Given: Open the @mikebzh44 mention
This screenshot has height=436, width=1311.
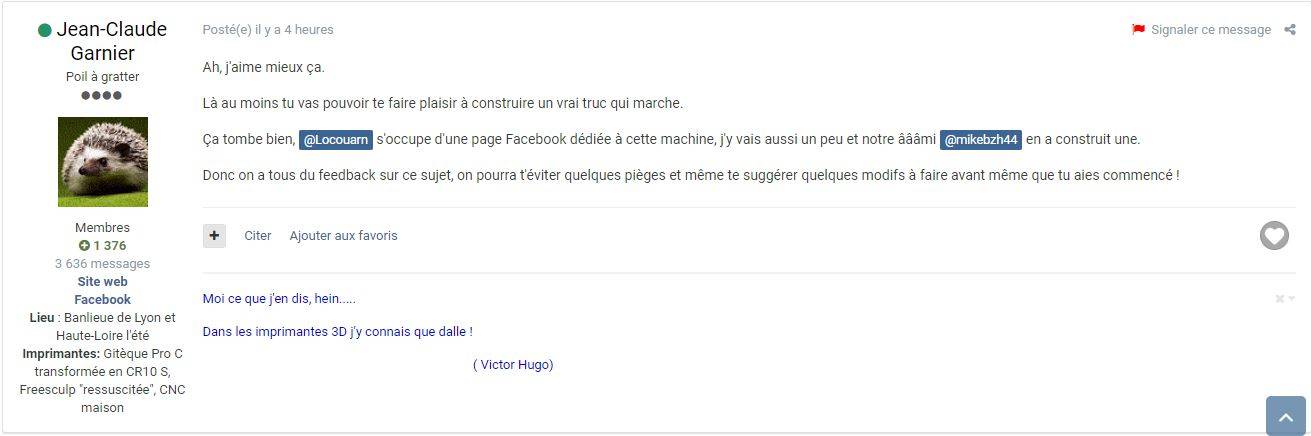Looking at the screenshot, I should tap(981, 140).
